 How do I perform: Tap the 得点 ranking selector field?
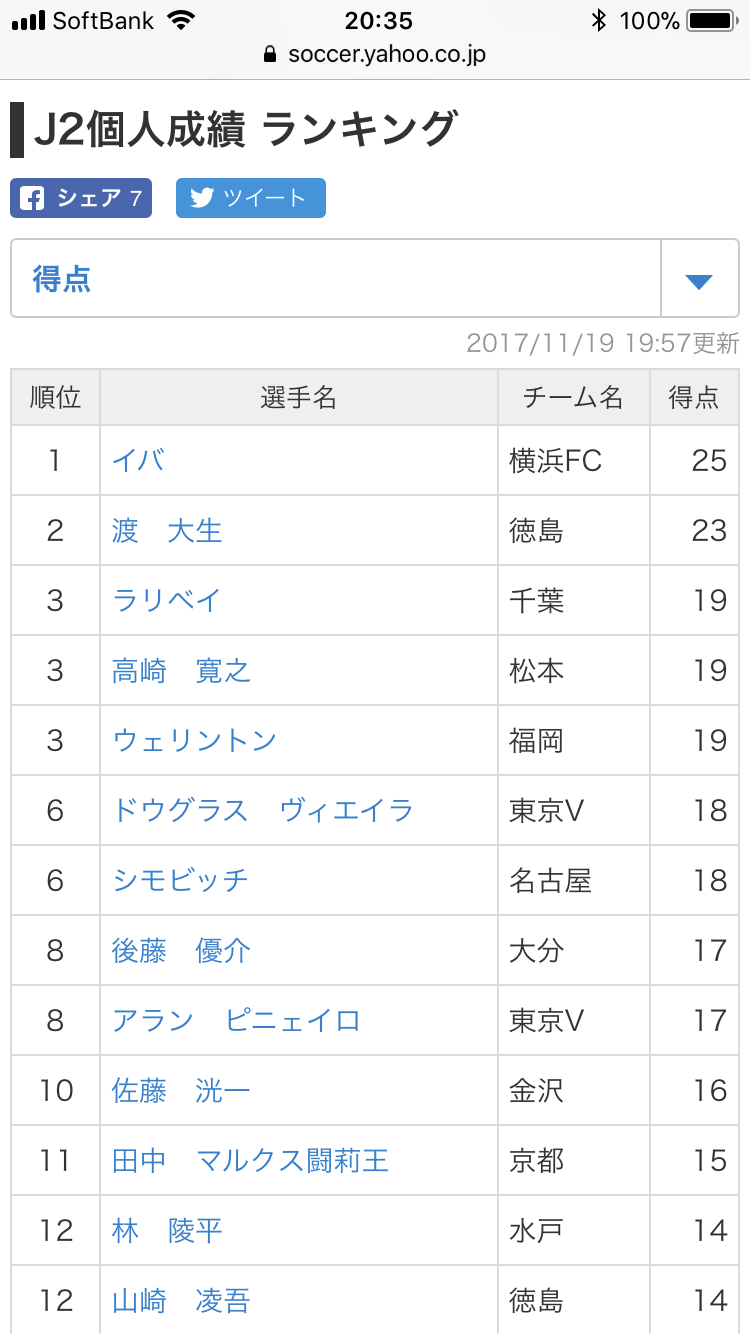tap(335, 279)
